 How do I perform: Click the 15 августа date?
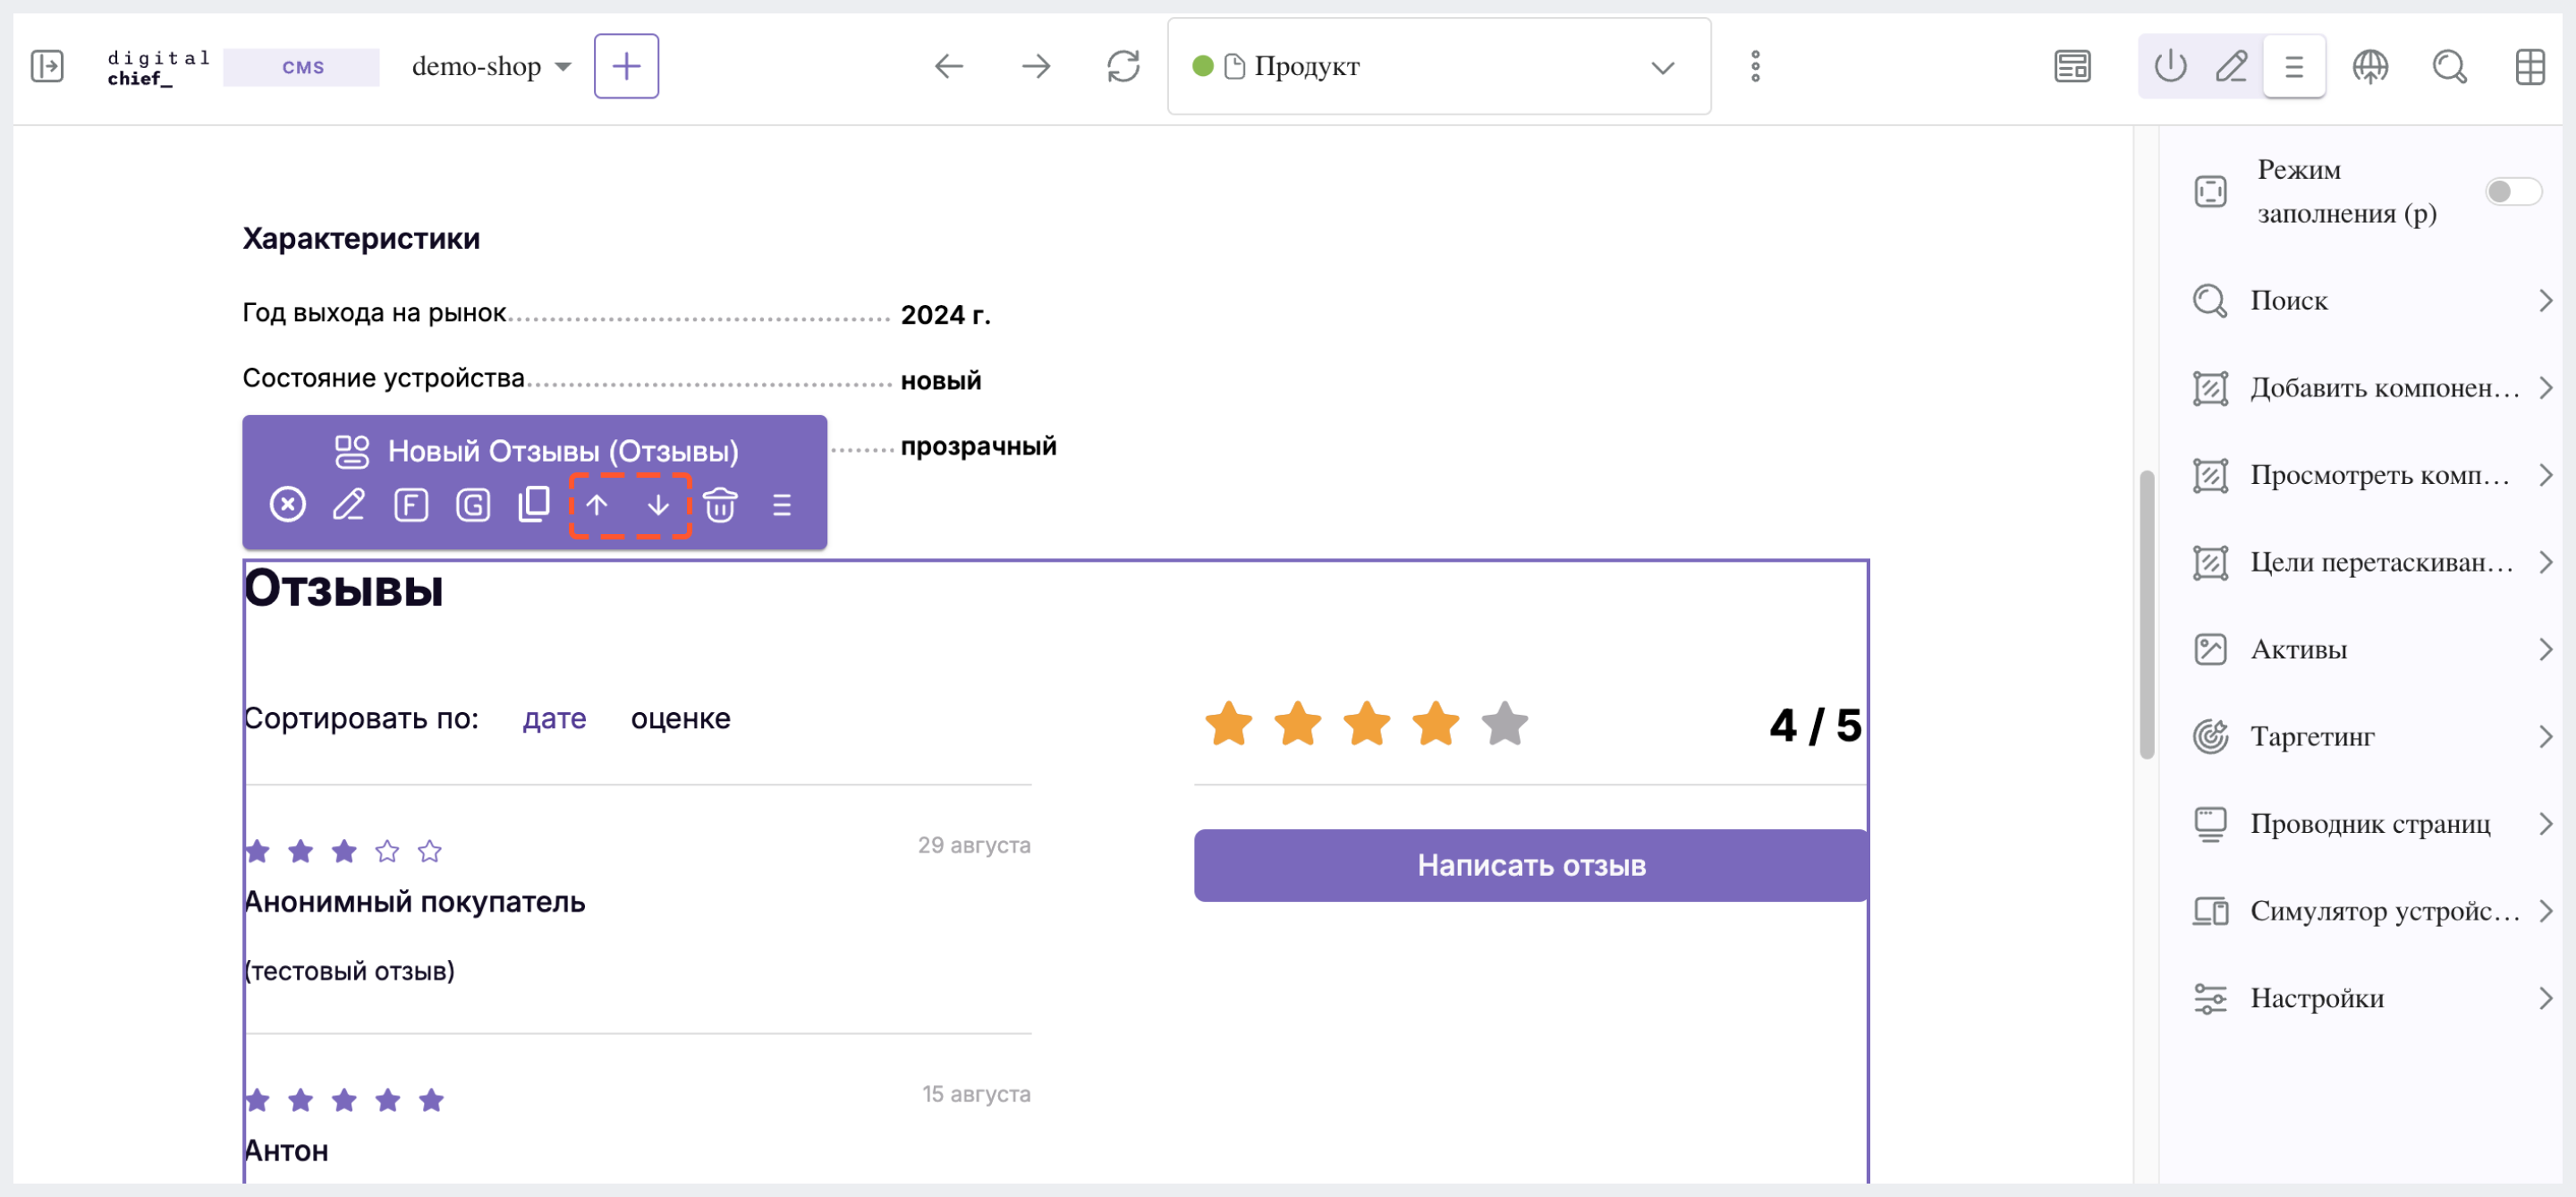(x=976, y=1094)
